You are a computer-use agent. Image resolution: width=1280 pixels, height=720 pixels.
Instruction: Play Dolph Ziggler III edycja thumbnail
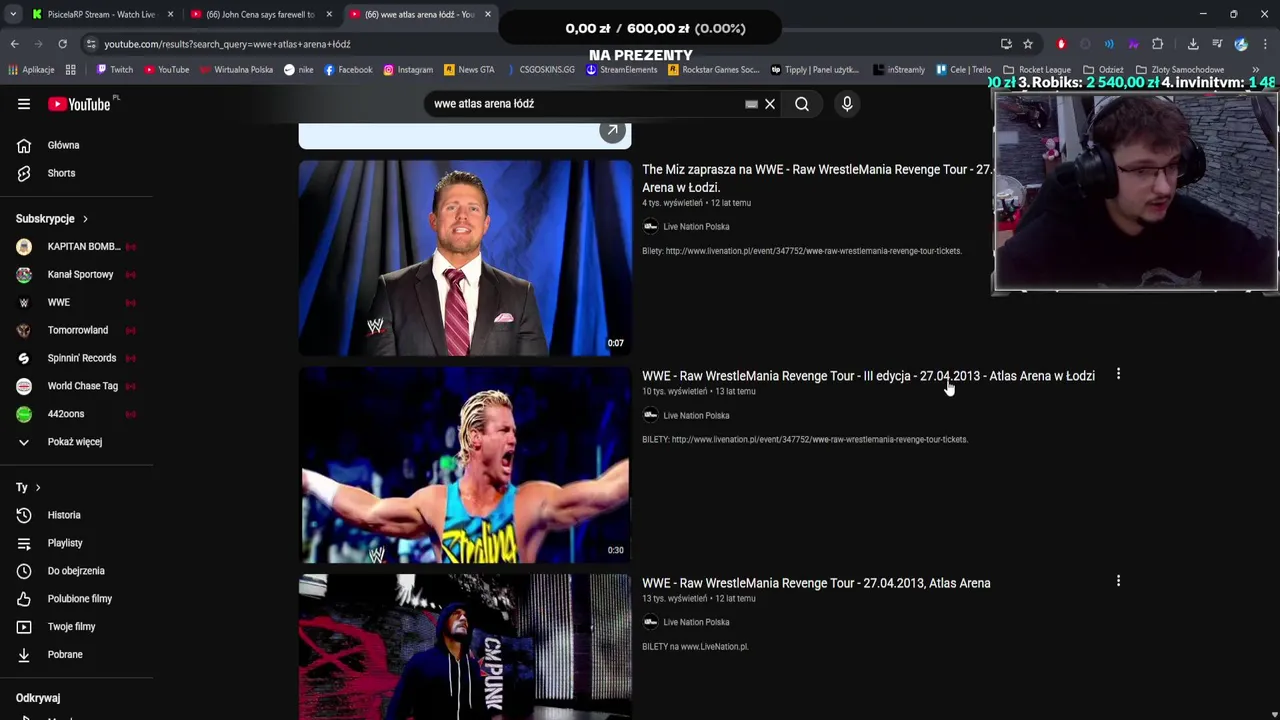click(x=465, y=465)
